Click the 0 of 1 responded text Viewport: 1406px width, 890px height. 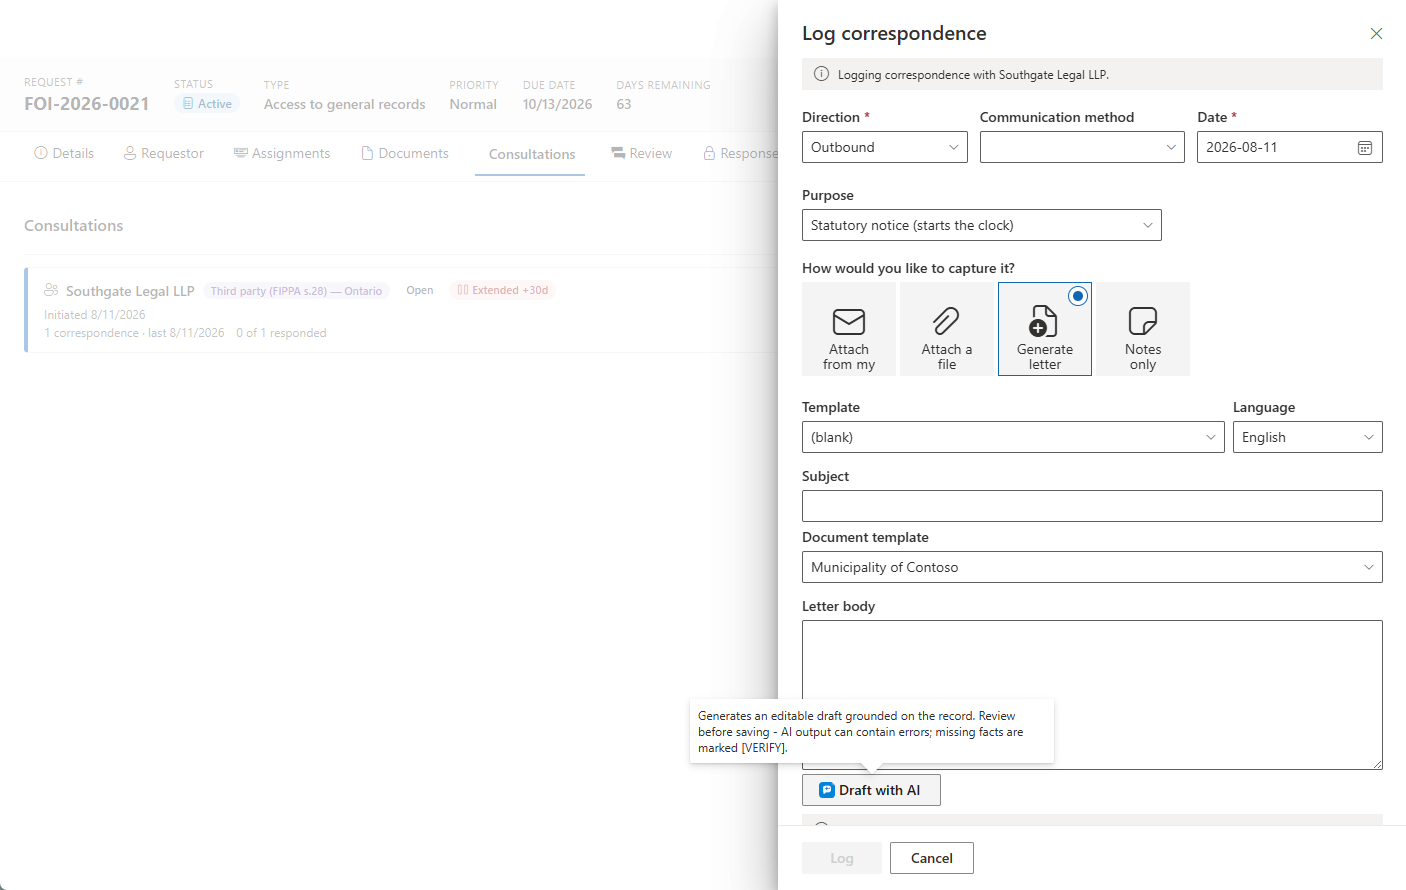click(x=281, y=333)
